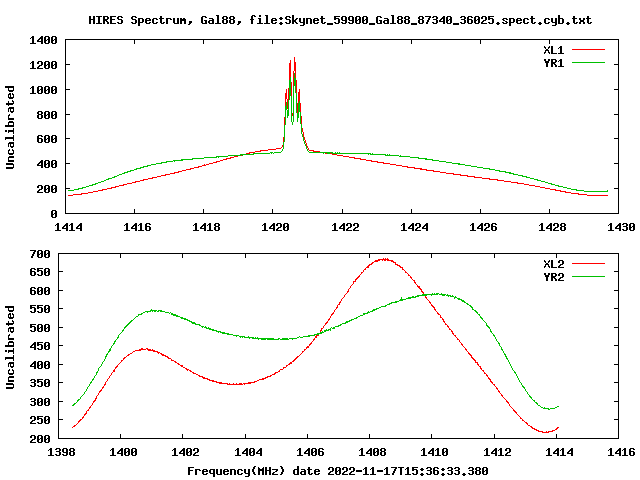Click the 1428 tick label

pos(552,227)
